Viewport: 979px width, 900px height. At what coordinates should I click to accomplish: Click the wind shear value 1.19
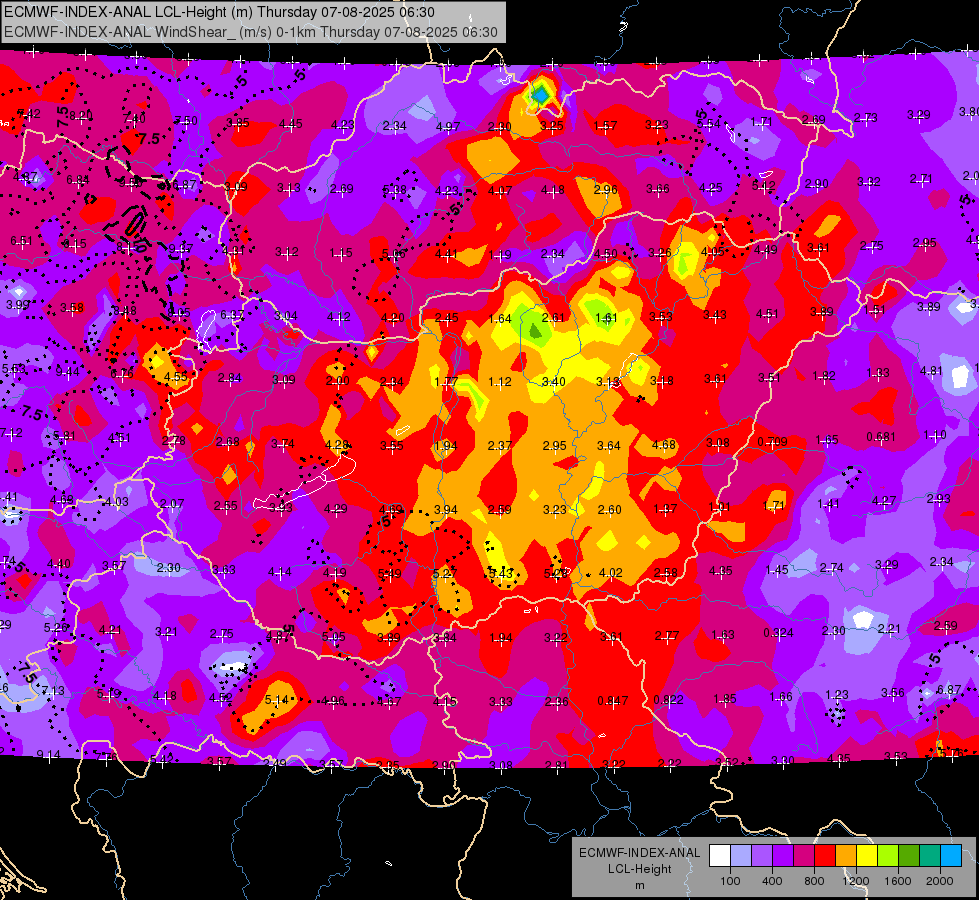click(x=500, y=255)
